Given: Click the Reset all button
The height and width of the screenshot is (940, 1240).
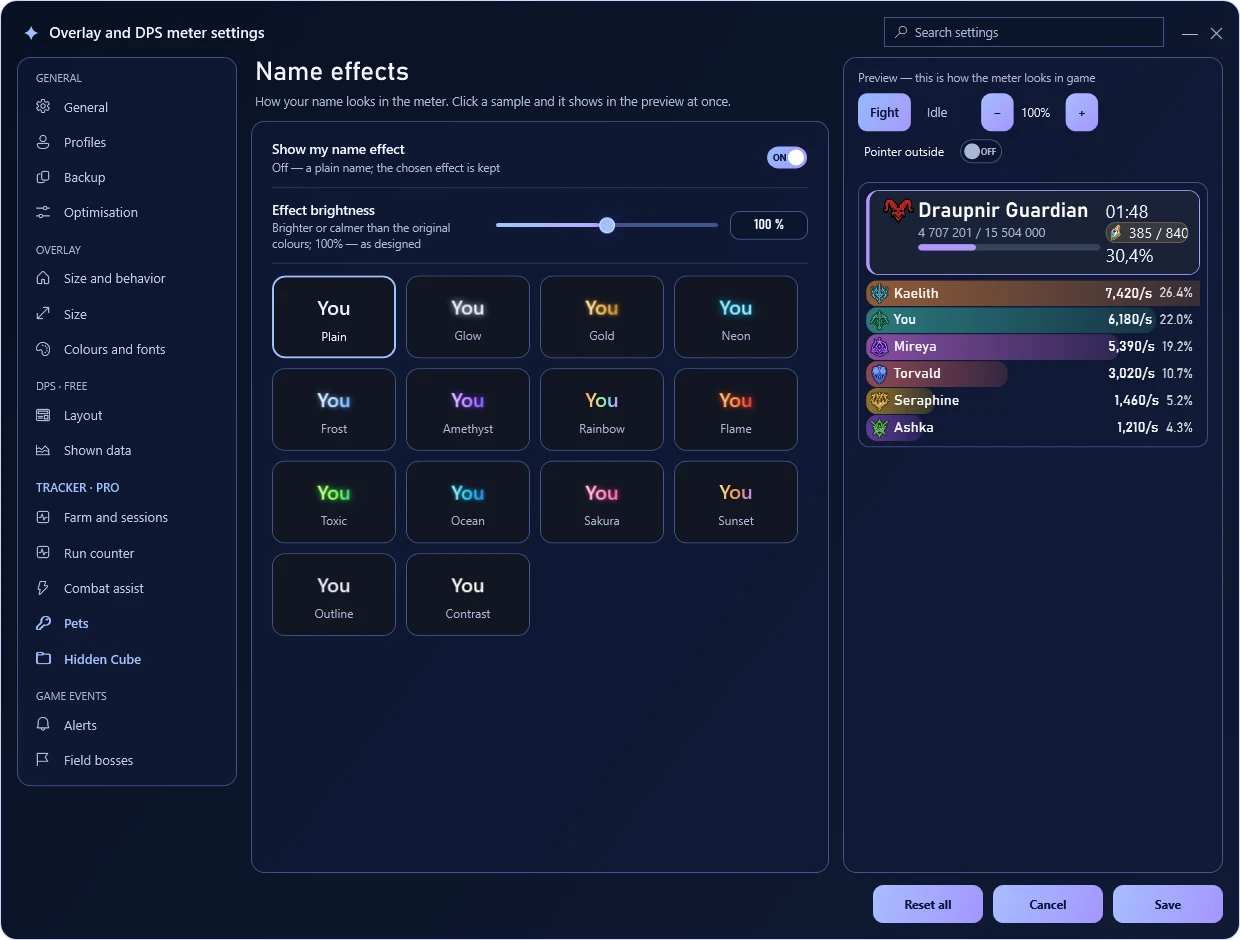Looking at the screenshot, I should click(928, 904).
